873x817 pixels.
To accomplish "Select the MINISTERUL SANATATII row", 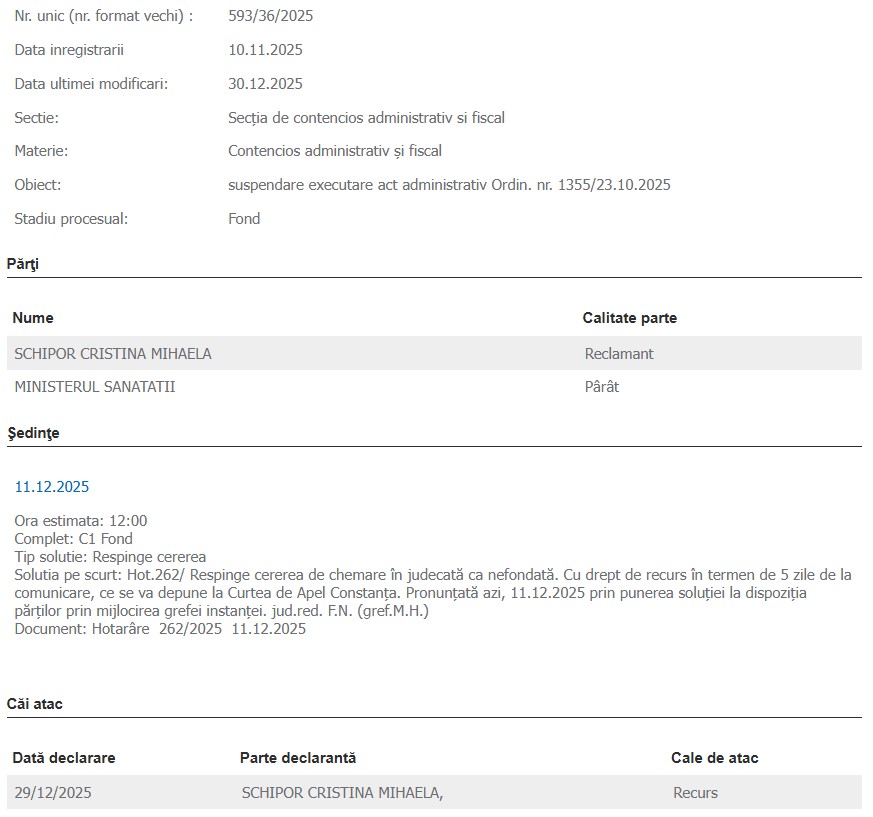I will 434,387.
